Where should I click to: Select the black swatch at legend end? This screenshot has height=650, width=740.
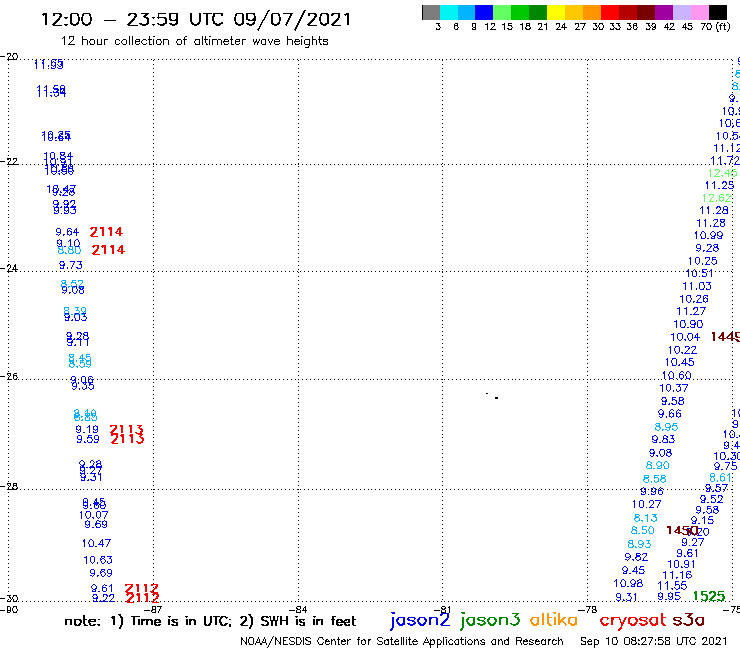click(718, 12)
